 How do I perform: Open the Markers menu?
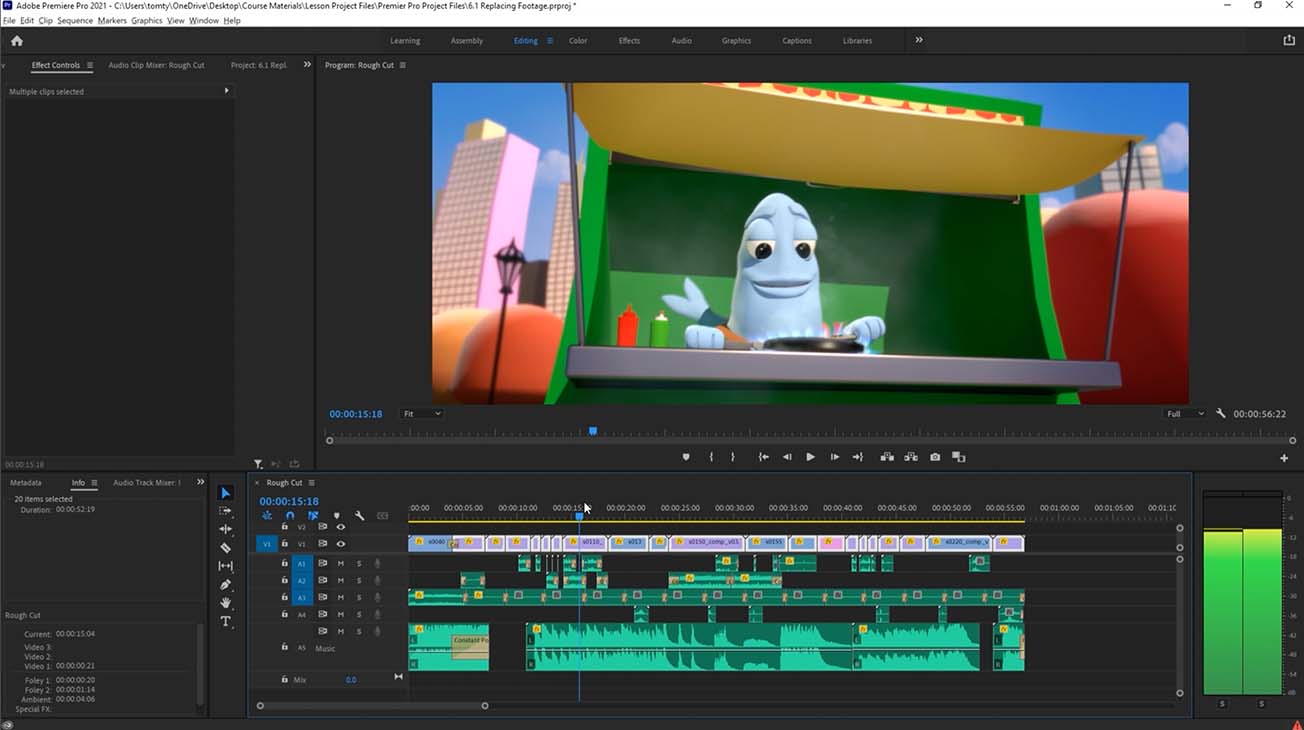point(112,20)
